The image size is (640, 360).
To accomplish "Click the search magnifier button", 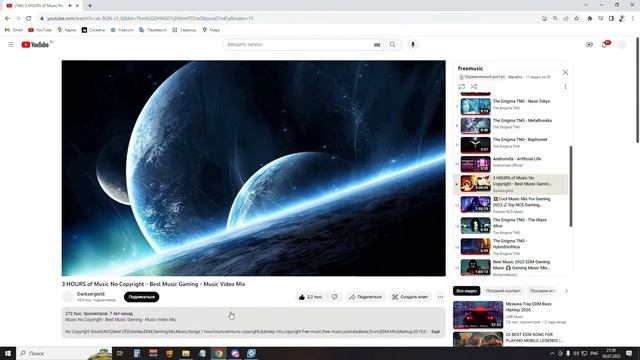I will point(392,44).
